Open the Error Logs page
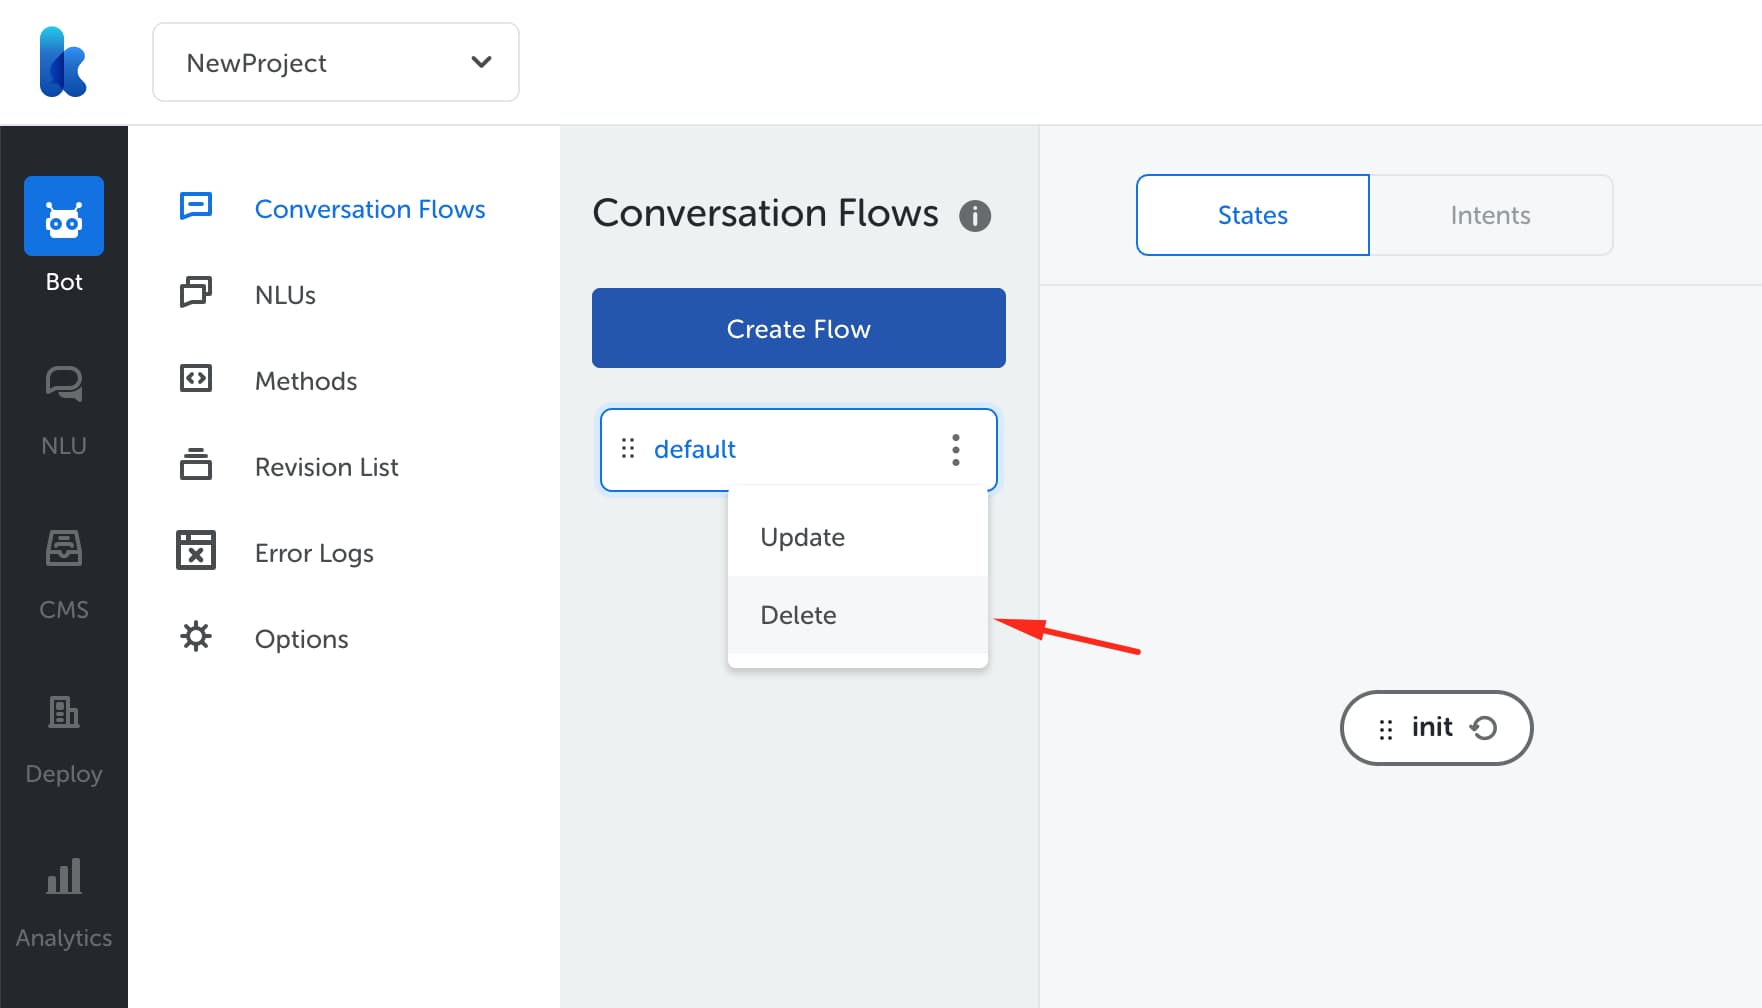This screenshot has height=1008, width=1762. click(x=314, y=553)
